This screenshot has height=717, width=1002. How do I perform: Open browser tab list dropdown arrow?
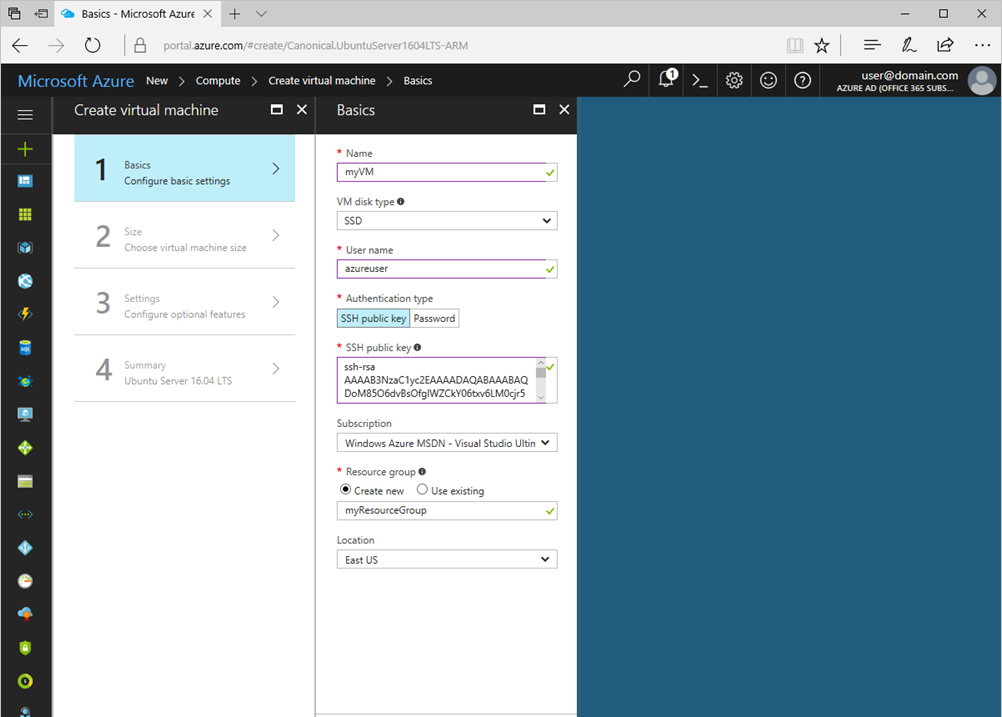click(261, 13)
